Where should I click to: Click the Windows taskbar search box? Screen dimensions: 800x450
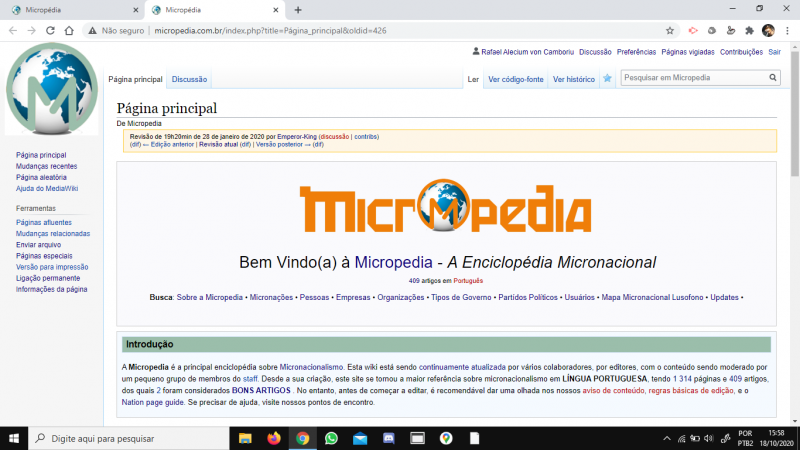pyautogui.click(x=129, y=438)
